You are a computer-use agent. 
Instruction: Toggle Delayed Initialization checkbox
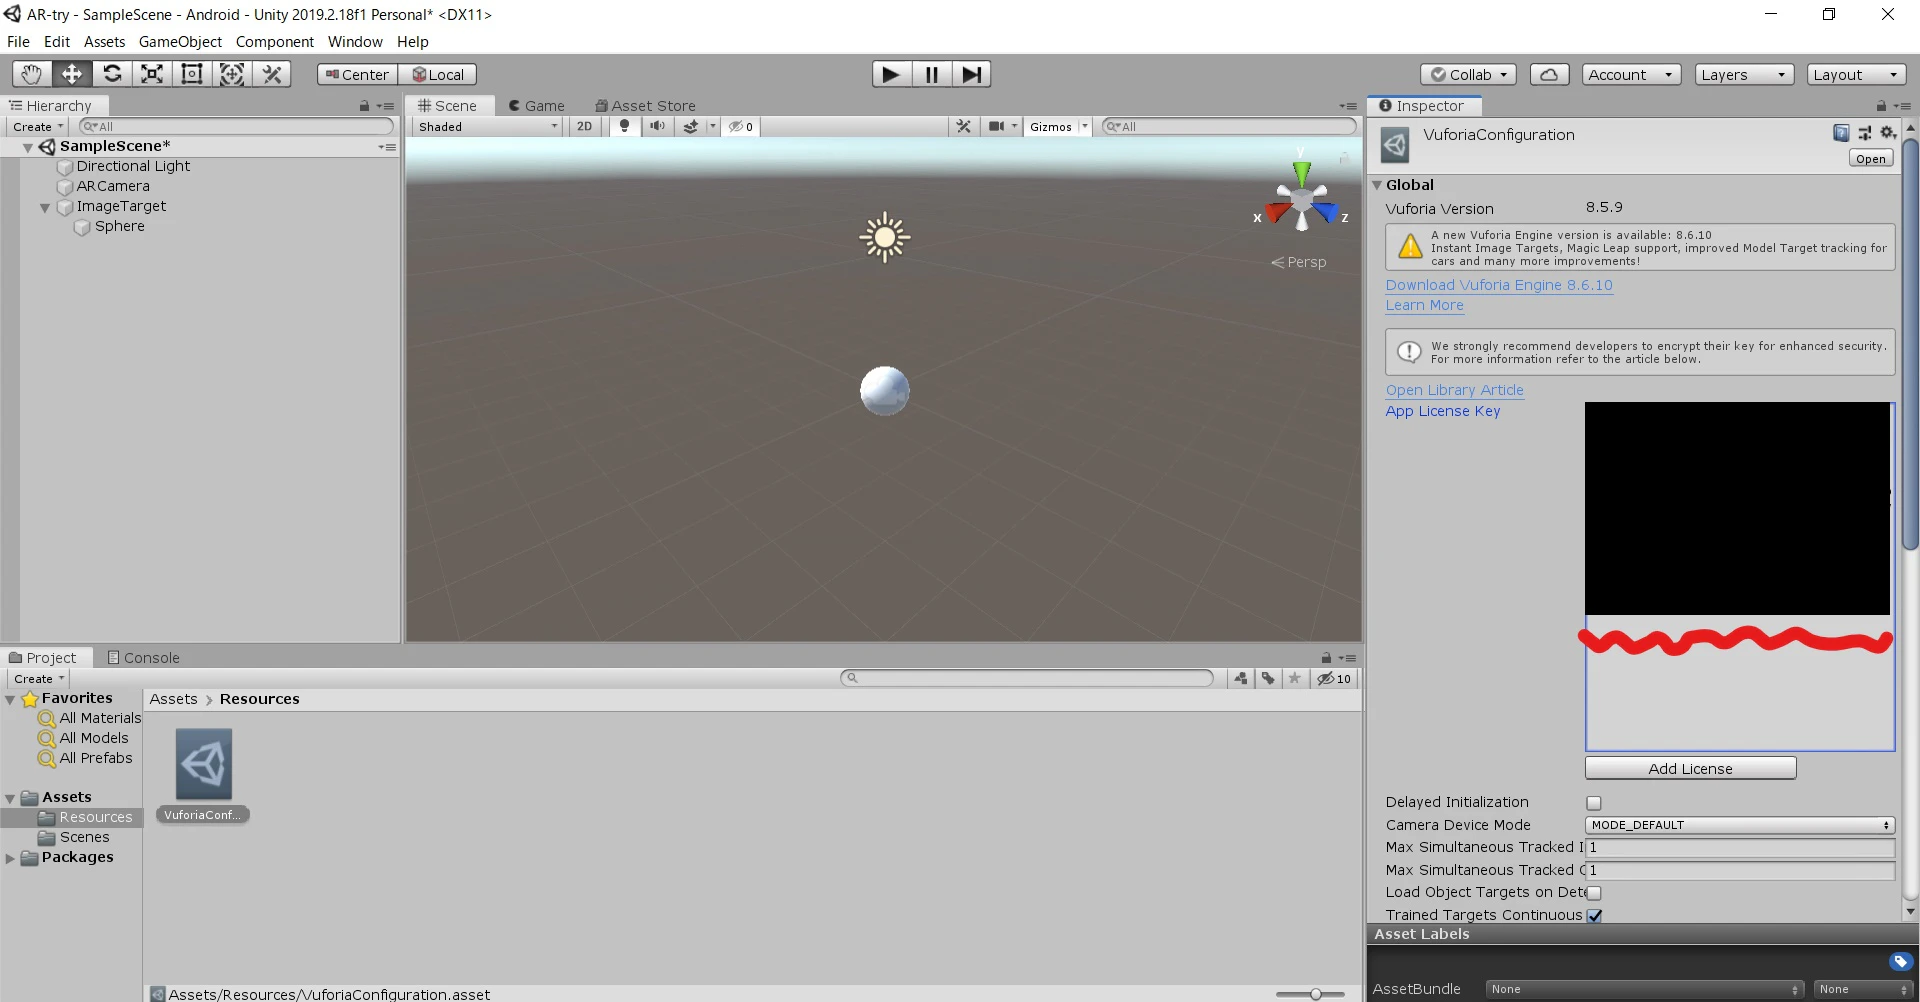click(x=1594, y=803)
